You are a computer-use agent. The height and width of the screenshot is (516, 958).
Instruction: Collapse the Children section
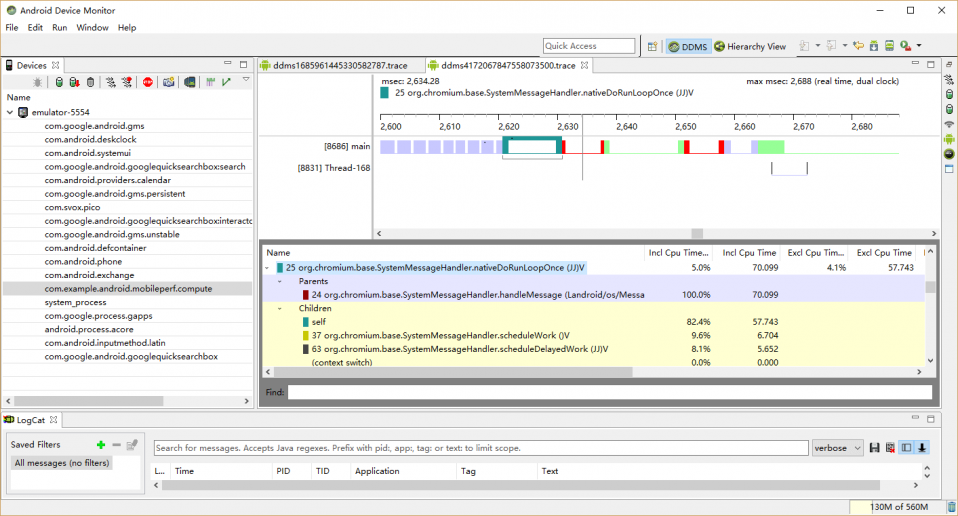[280, 308]
